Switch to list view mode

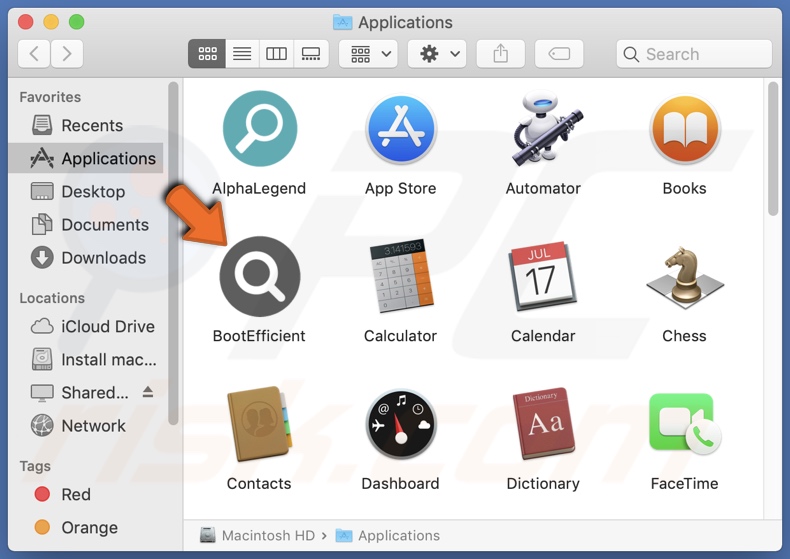point(242,54)
